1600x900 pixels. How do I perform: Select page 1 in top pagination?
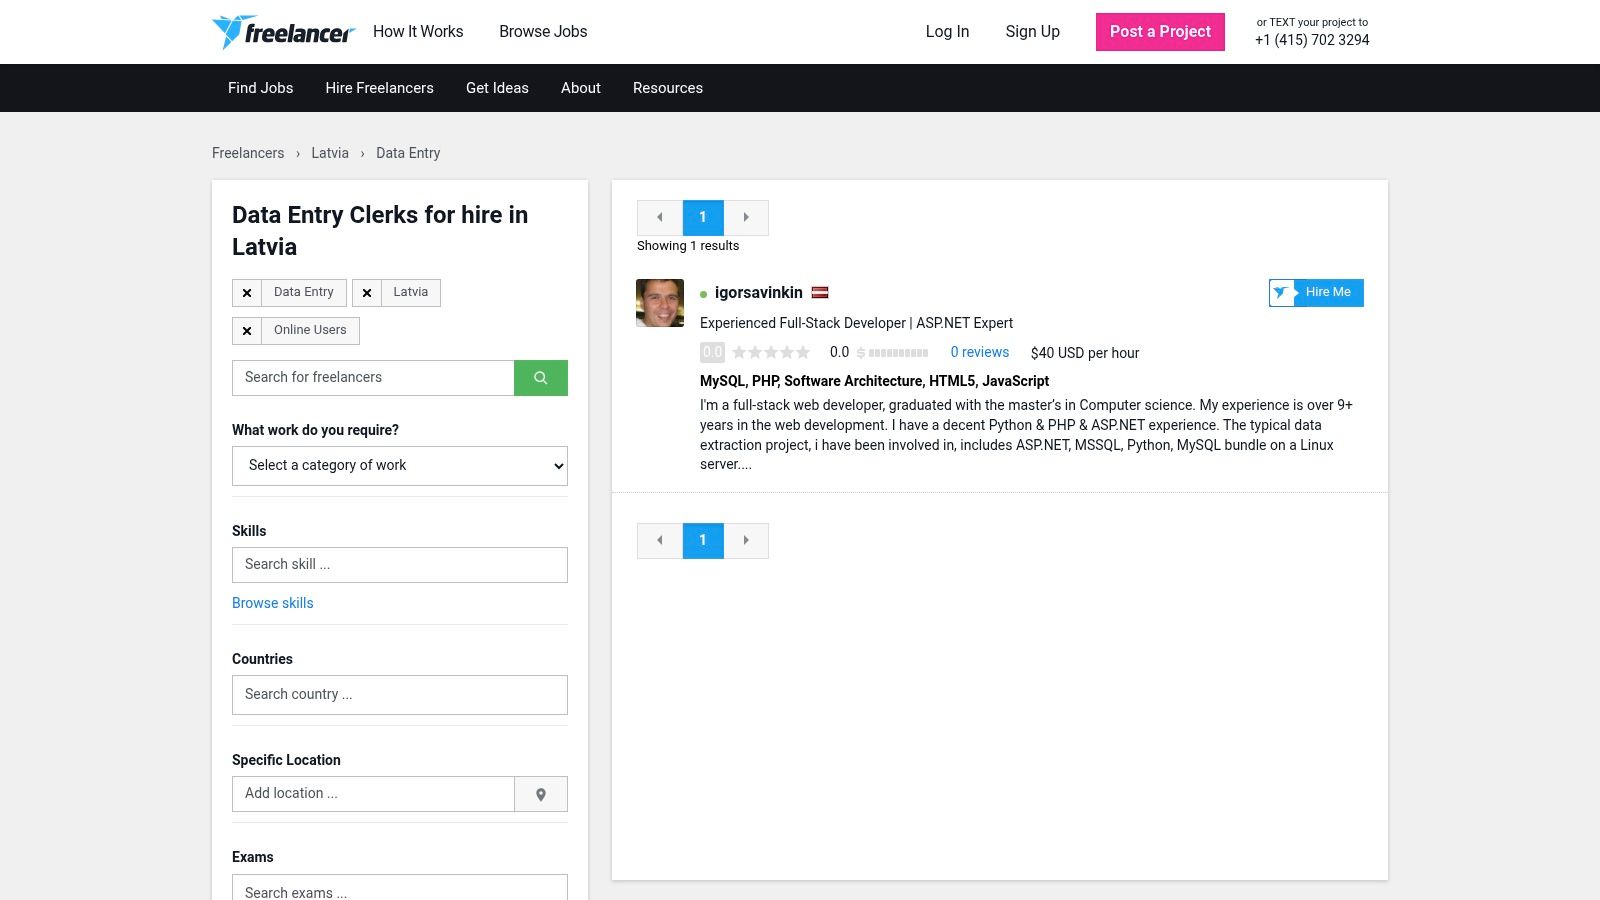[x=703, y=218]
